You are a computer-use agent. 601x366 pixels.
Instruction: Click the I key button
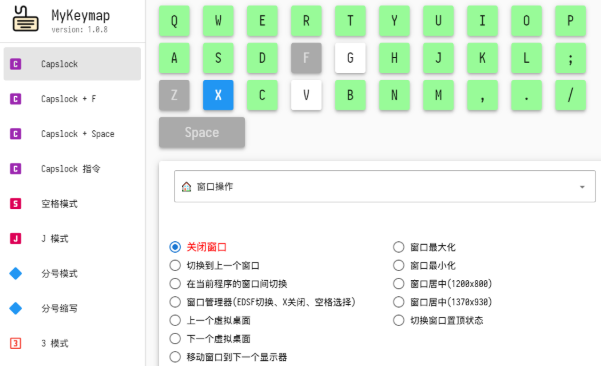click(x=483, y=21)
